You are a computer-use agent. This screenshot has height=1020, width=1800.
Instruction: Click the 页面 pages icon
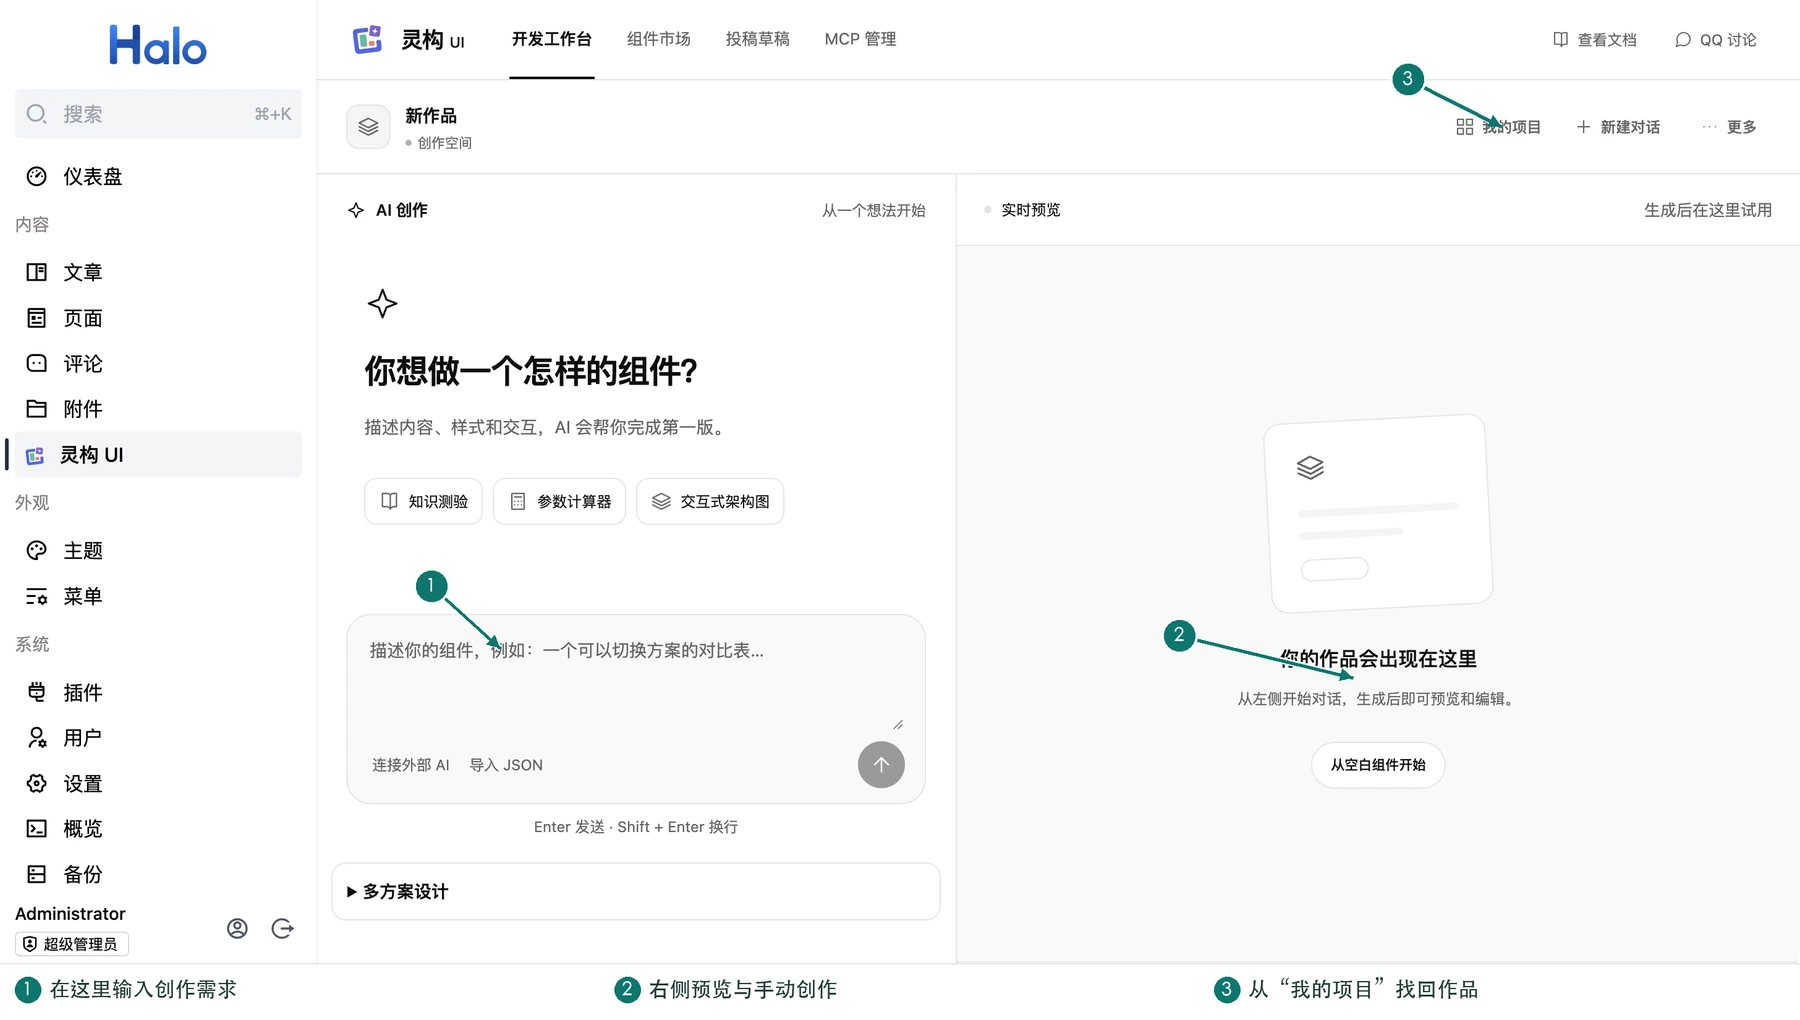click(37, 318)
